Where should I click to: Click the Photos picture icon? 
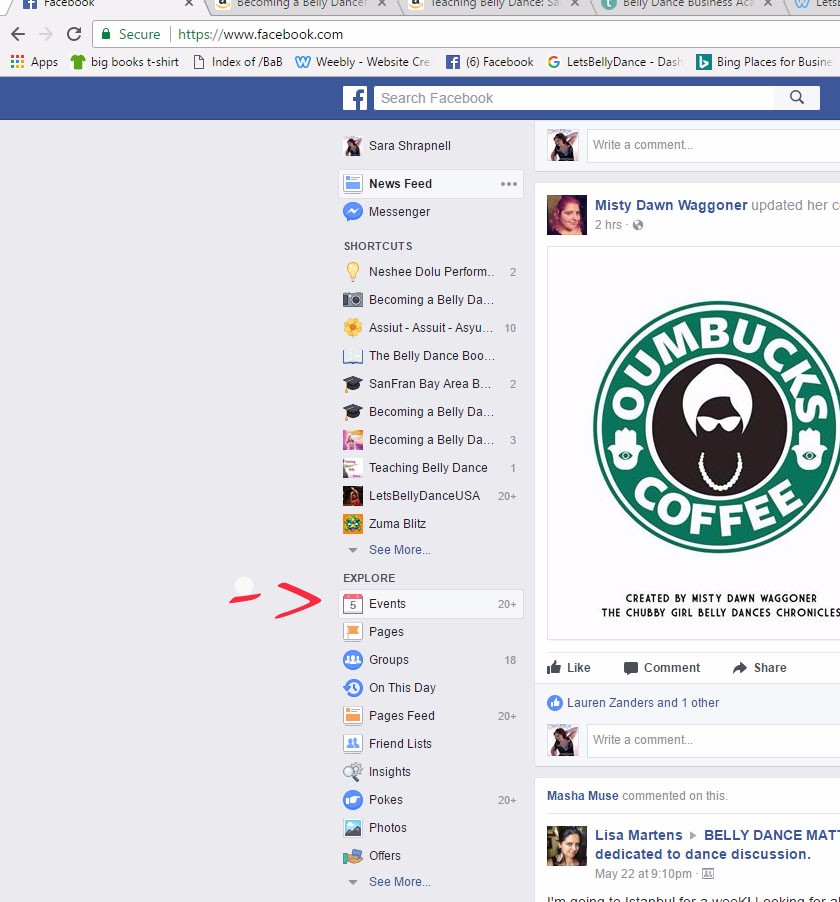(353, 828)
